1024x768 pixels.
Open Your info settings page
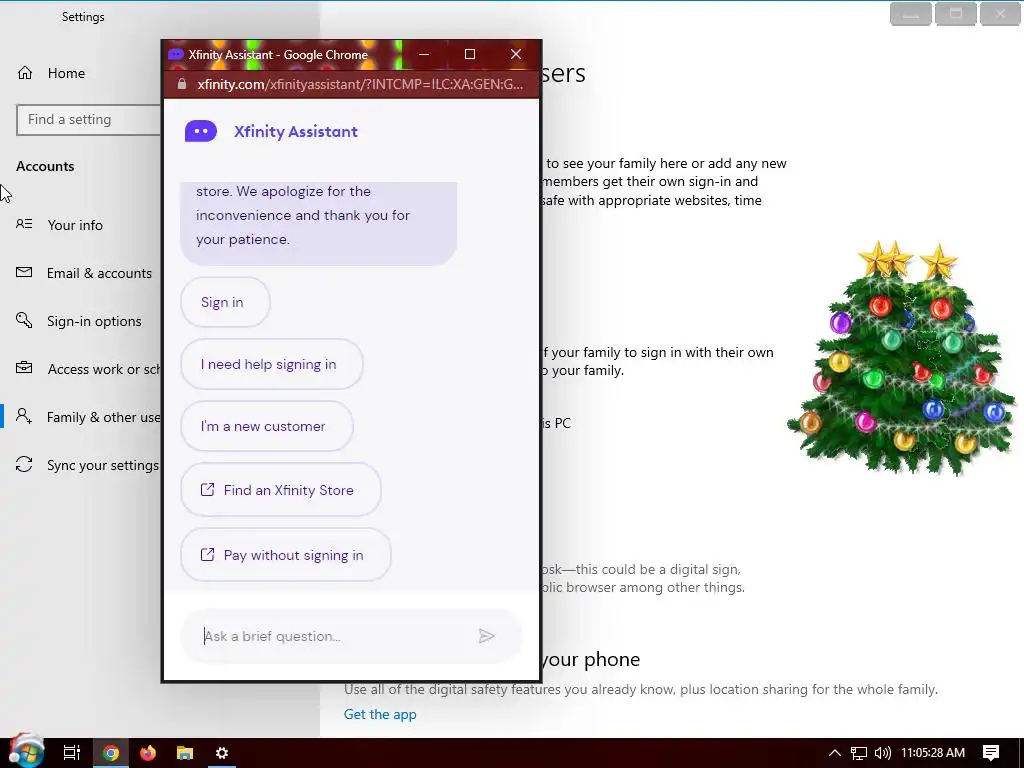coord(75,225)
